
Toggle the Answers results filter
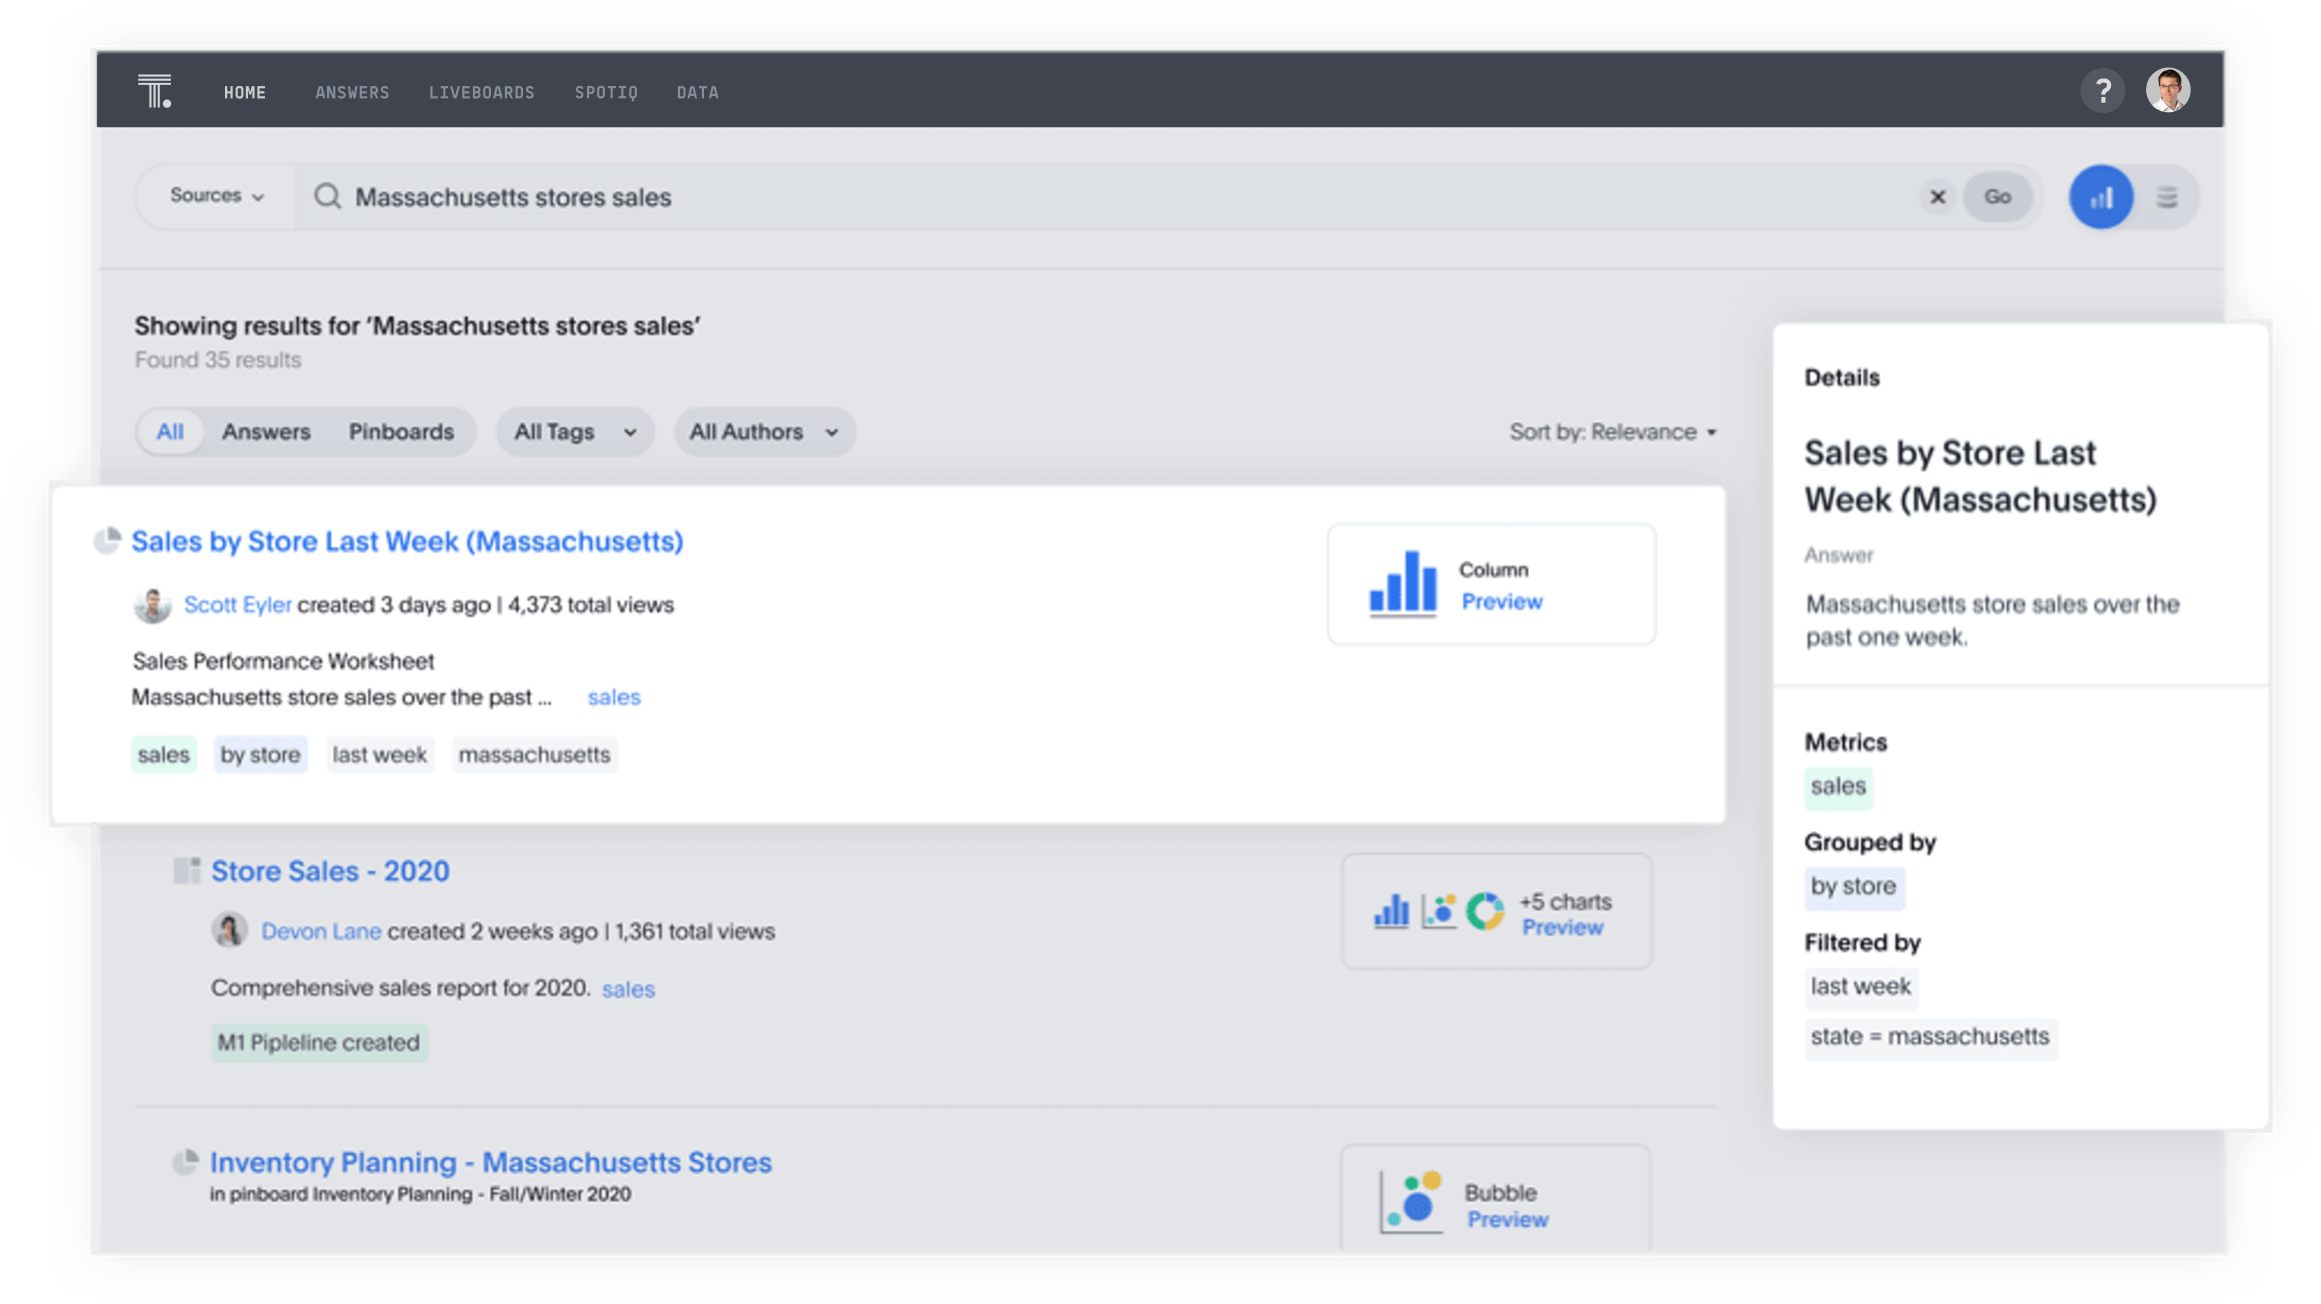click(266, 432)
